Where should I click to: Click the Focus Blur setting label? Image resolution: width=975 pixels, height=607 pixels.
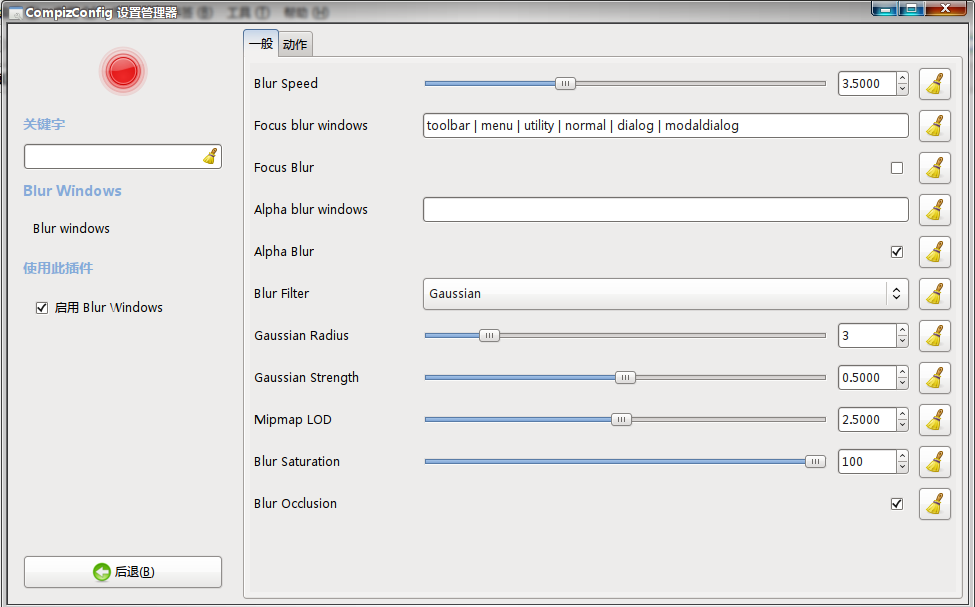[284, 168]
